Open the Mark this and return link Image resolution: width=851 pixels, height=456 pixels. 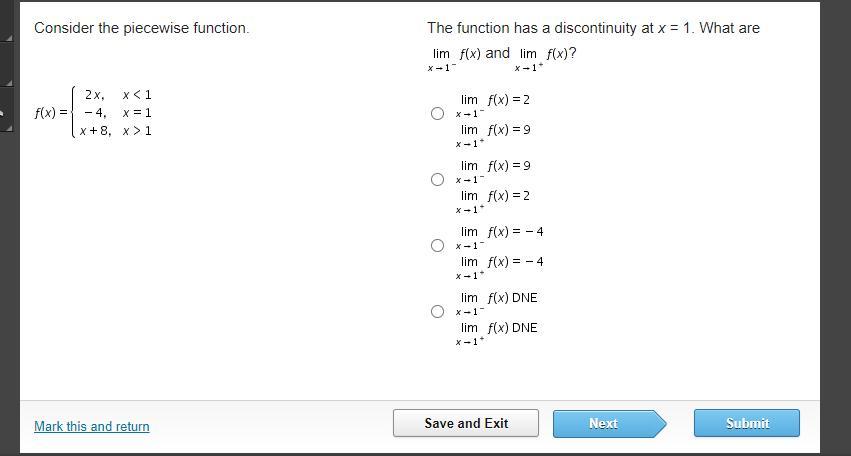tap(92, 426)
